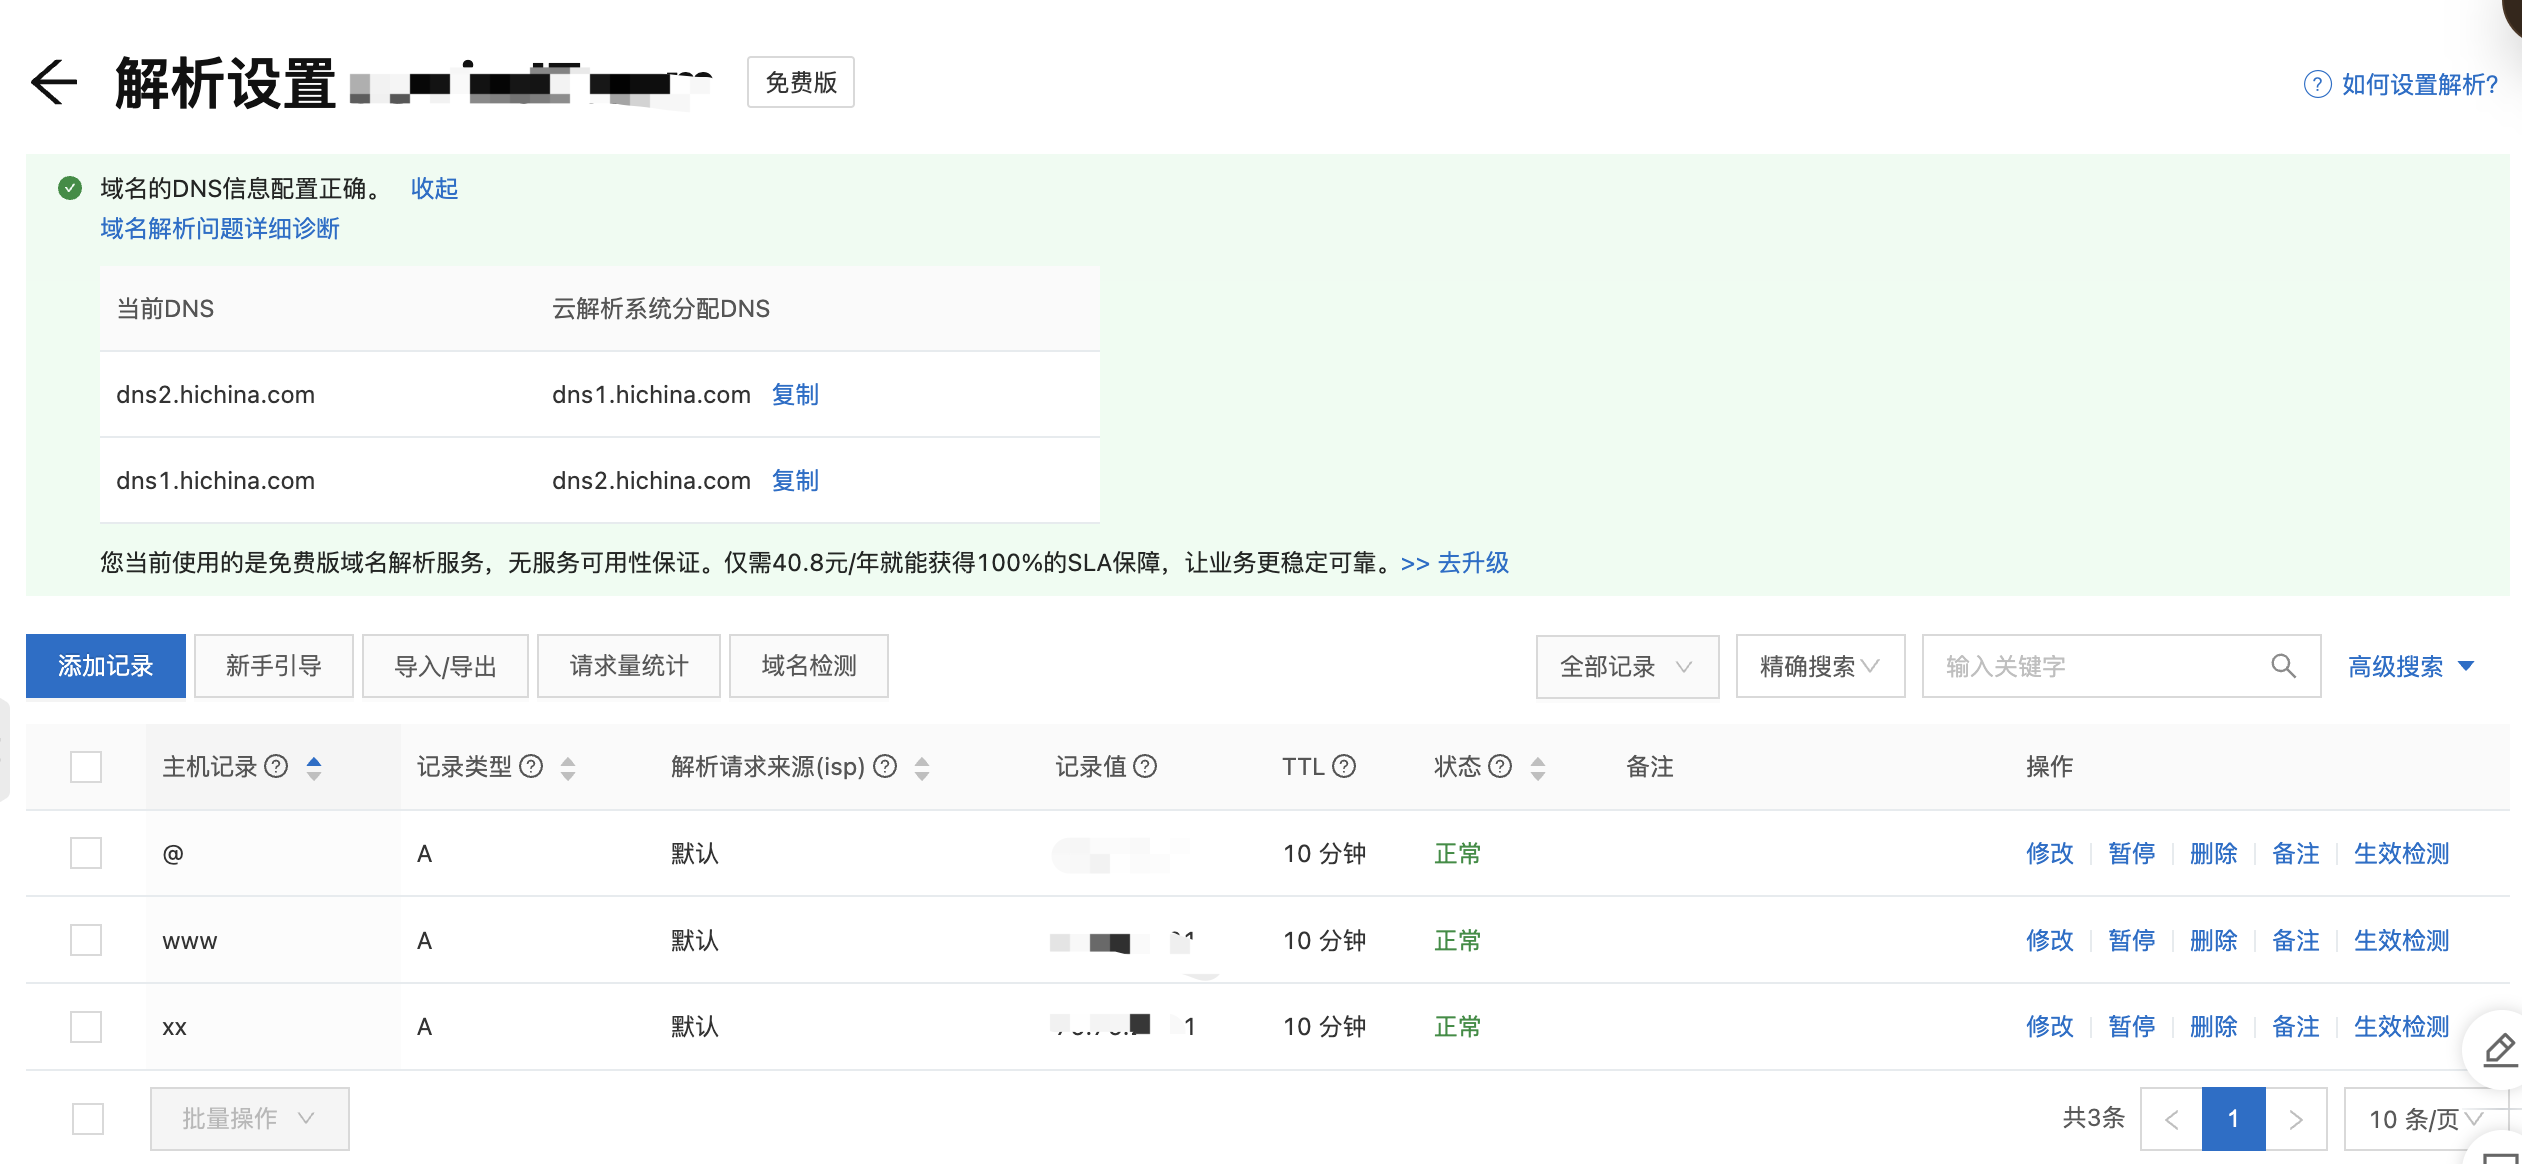Select the xx record checkbox
Screen dimensions: 2522x1164
(x=86, y=1027)
